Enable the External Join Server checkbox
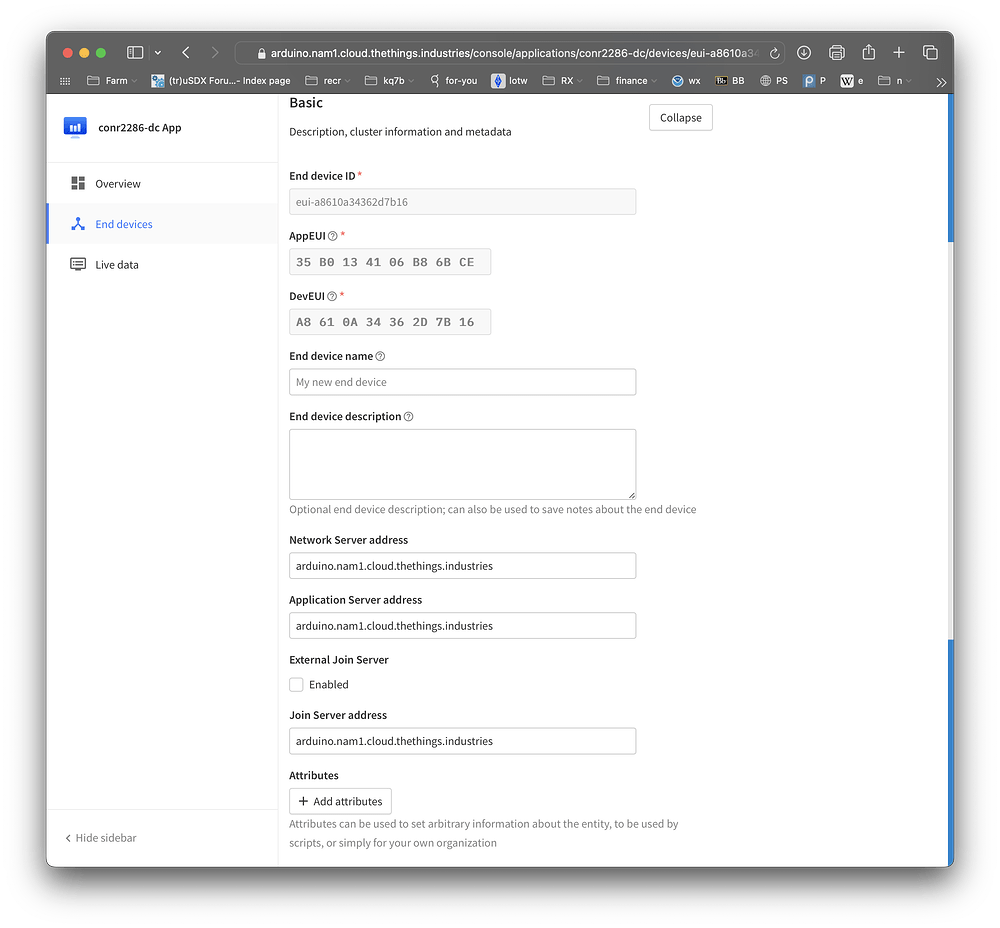Screen dimensions: 1000x928 [296, 684]
